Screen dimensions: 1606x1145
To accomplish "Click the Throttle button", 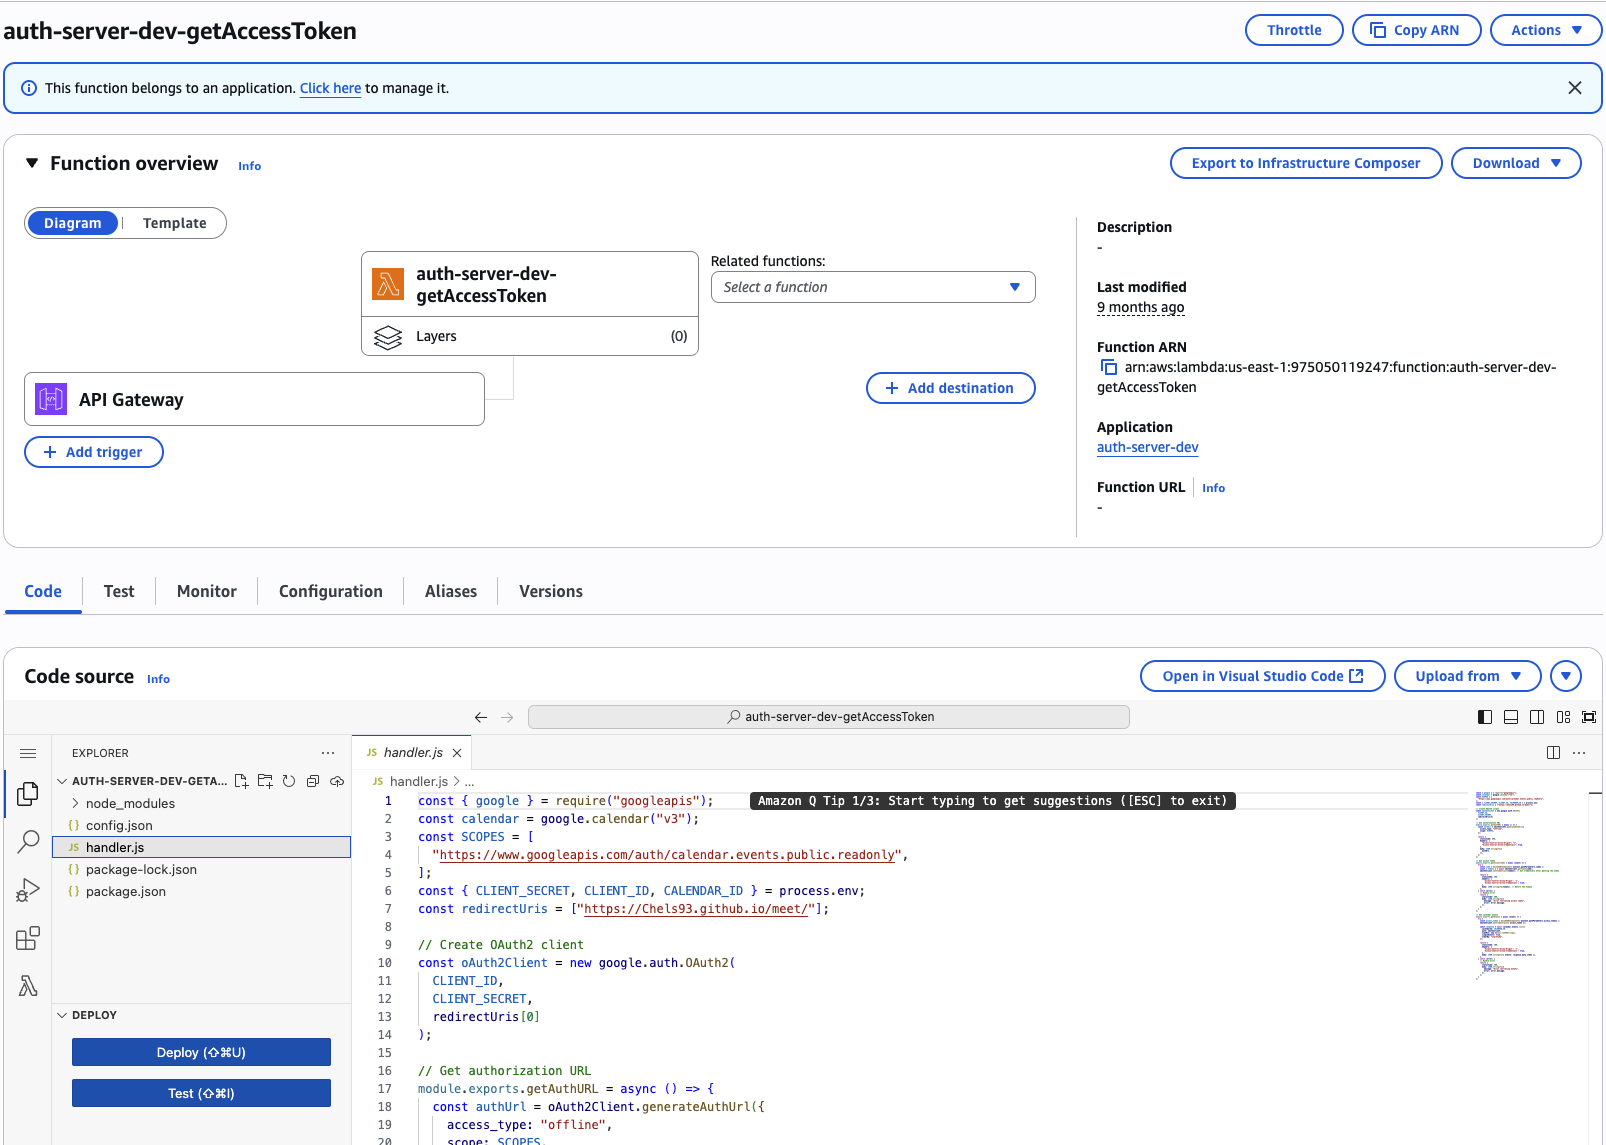I will pos(1294,30).
